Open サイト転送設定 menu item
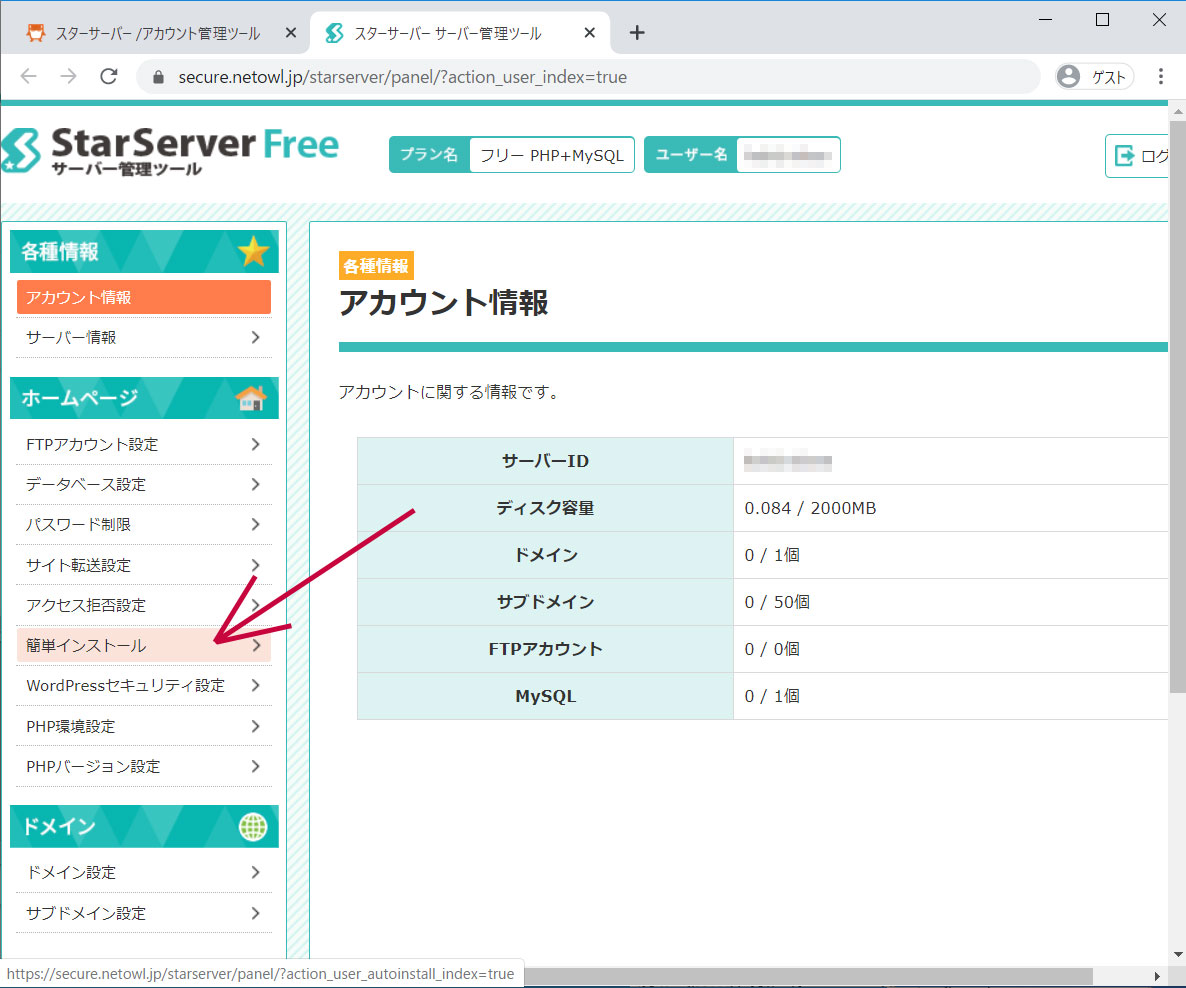 (144, 565)
